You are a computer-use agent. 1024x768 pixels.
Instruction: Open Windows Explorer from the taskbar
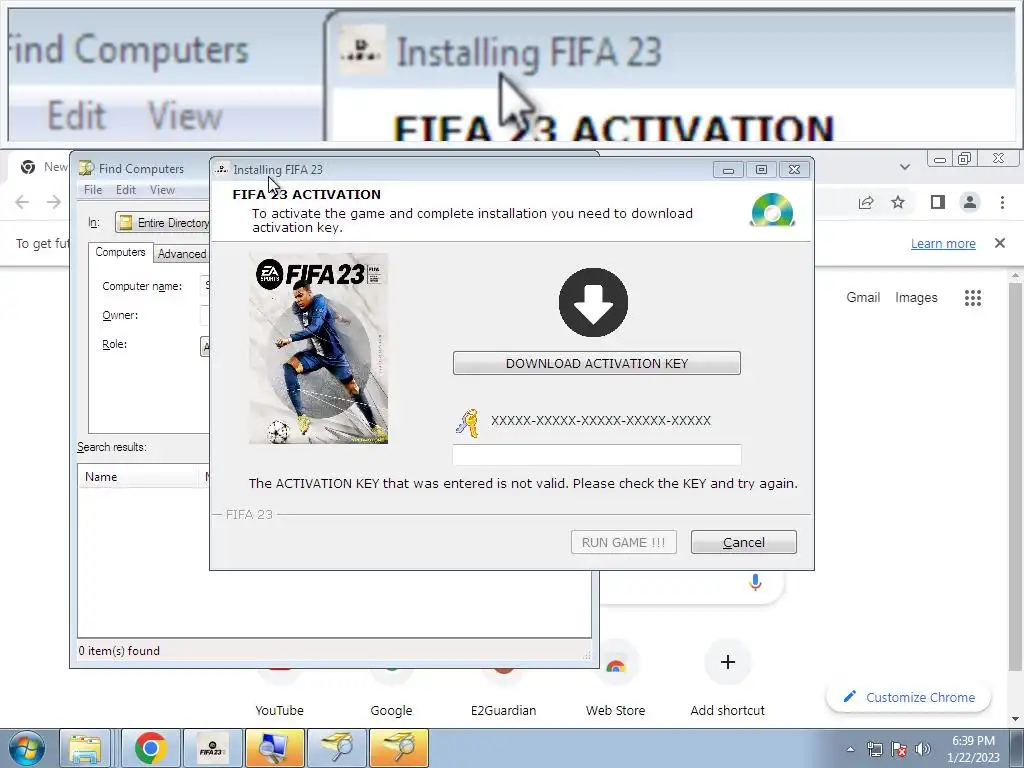tap(86, 748)
